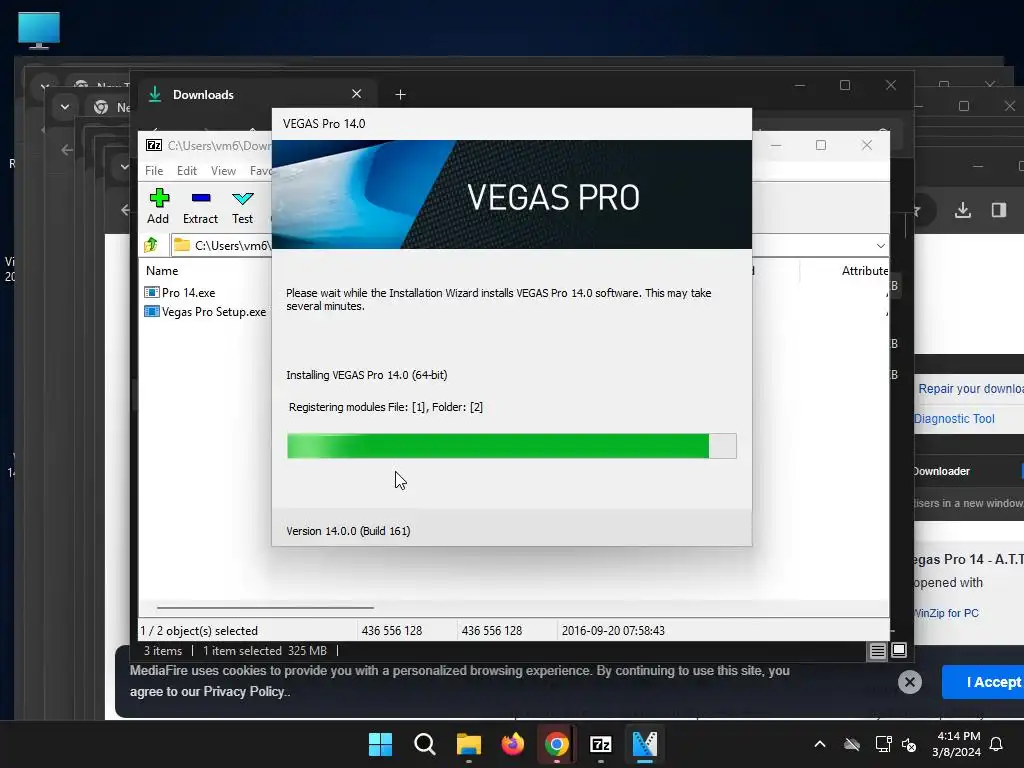Toggle the browser side panel icon

coord(999,210)
